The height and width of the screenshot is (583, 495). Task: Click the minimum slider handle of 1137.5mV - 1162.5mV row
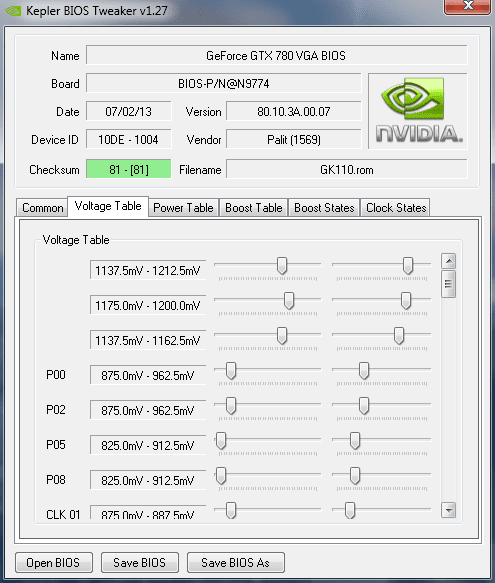(x=282, y=336)
